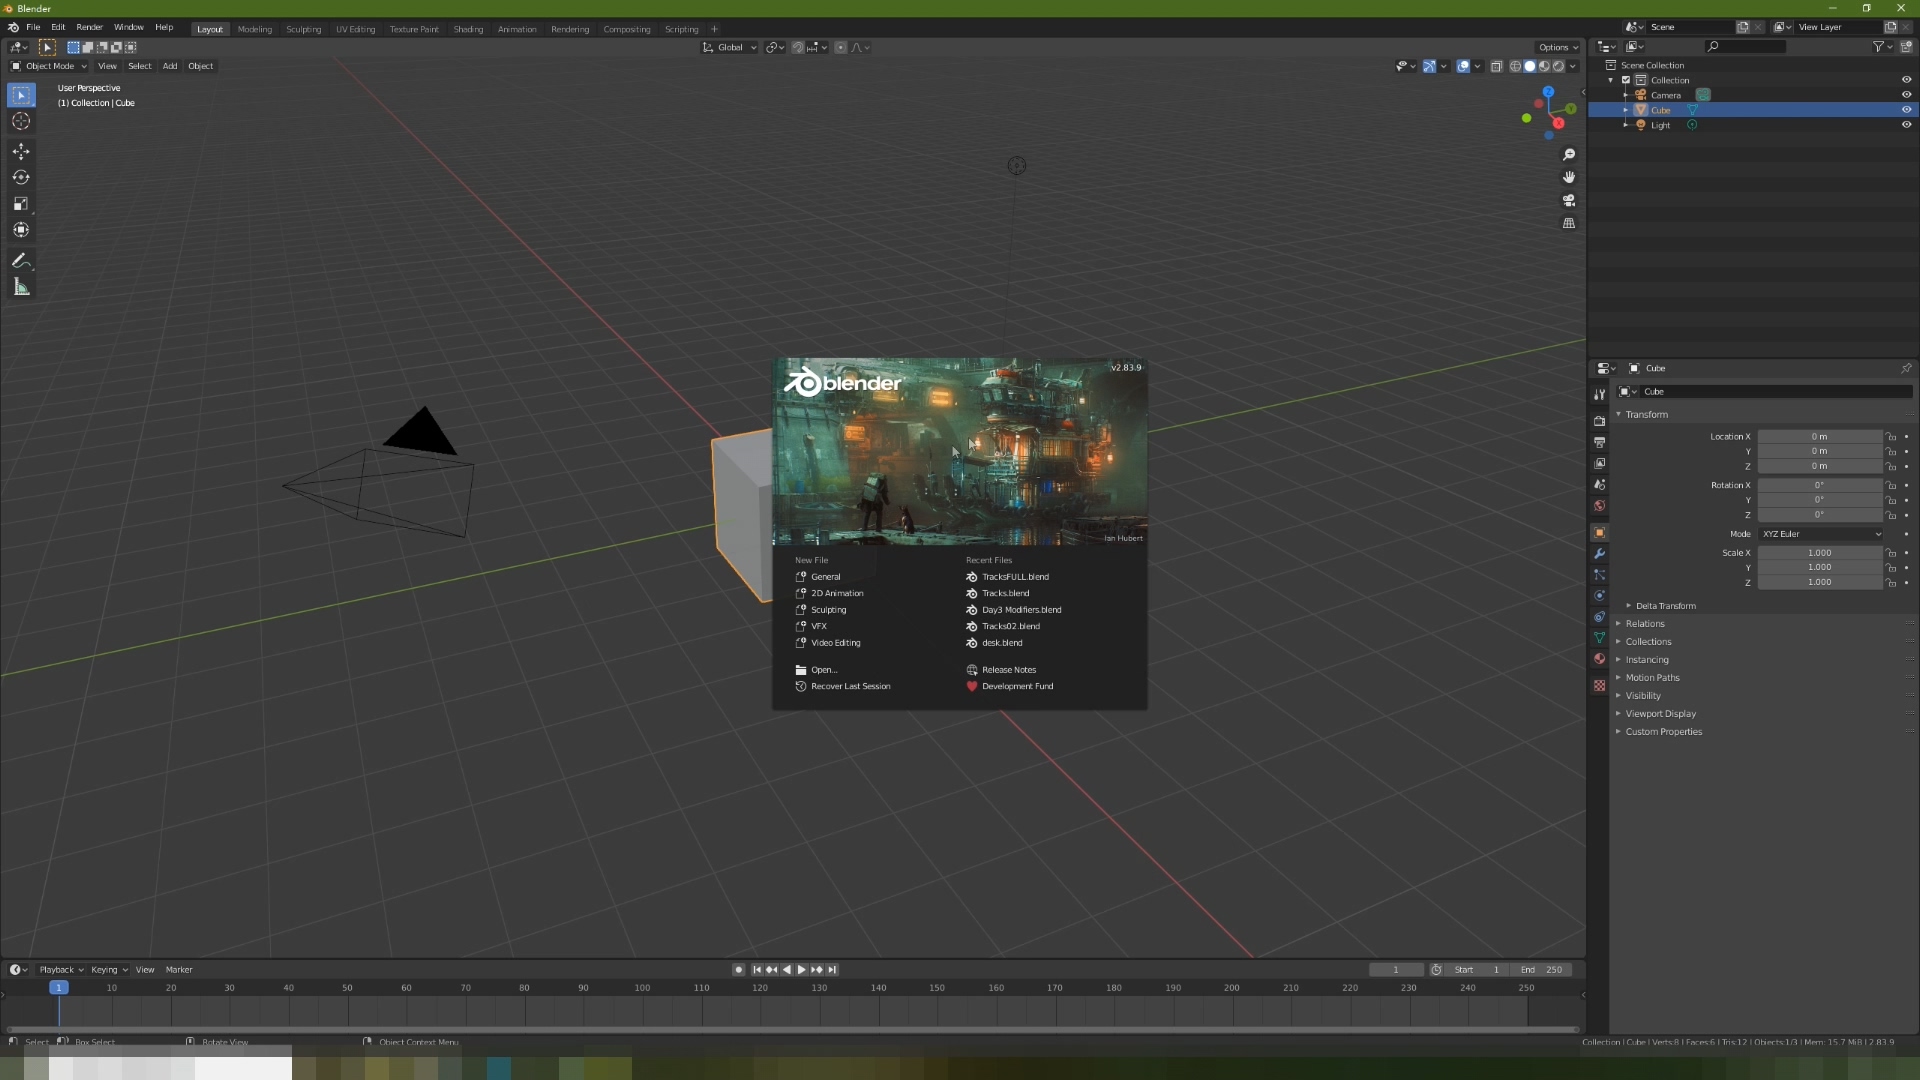Screen dimensions: 1920x1080
Task: Select the Rotate tool
Action: coord(21,177)
